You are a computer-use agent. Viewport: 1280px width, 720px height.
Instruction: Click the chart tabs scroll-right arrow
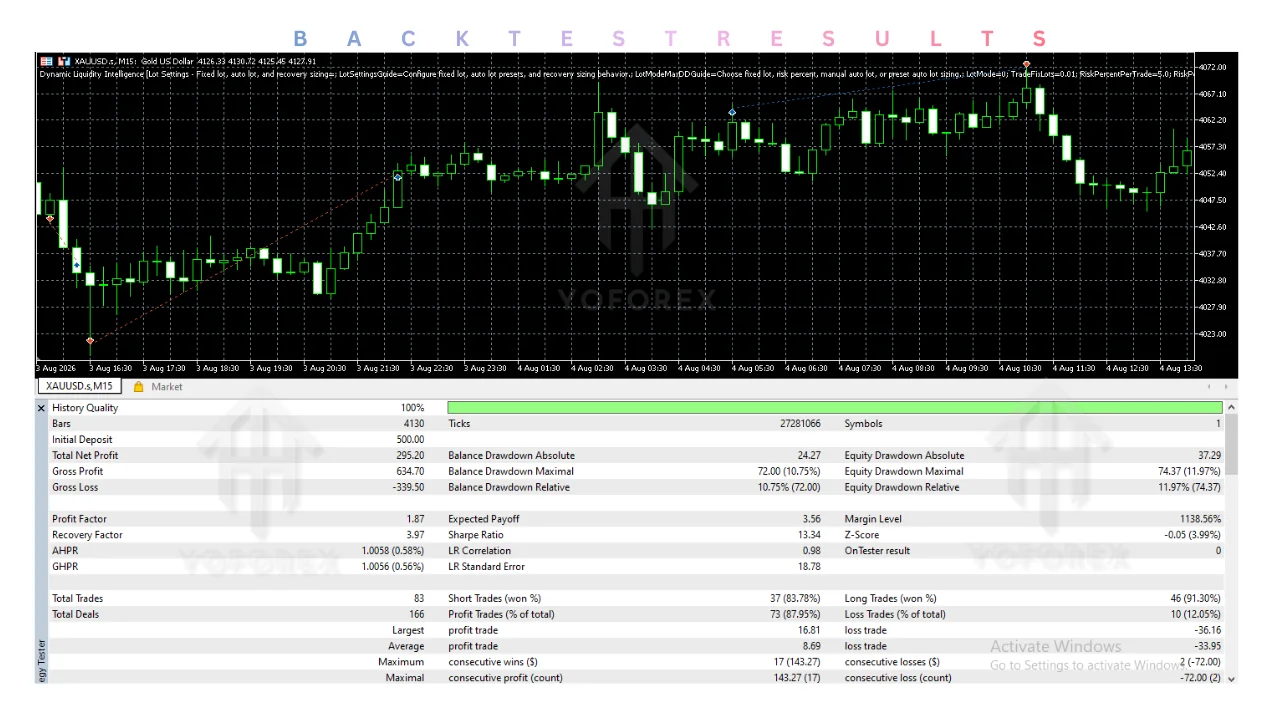pyautogui.click(x=1226, y=387)
